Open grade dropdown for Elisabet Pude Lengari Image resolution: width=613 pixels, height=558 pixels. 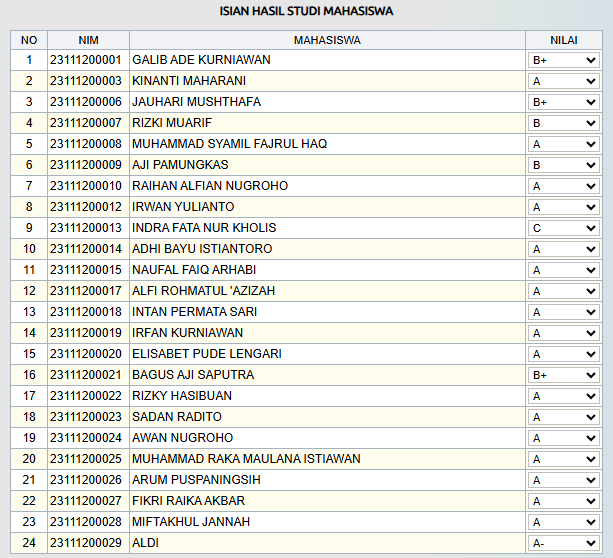pos(563,354)
